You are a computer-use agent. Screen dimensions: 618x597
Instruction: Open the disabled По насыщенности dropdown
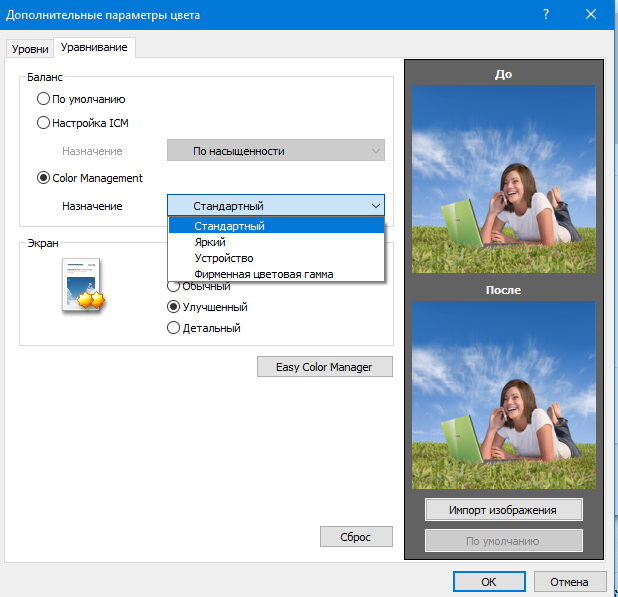click(x=276, y=150)
